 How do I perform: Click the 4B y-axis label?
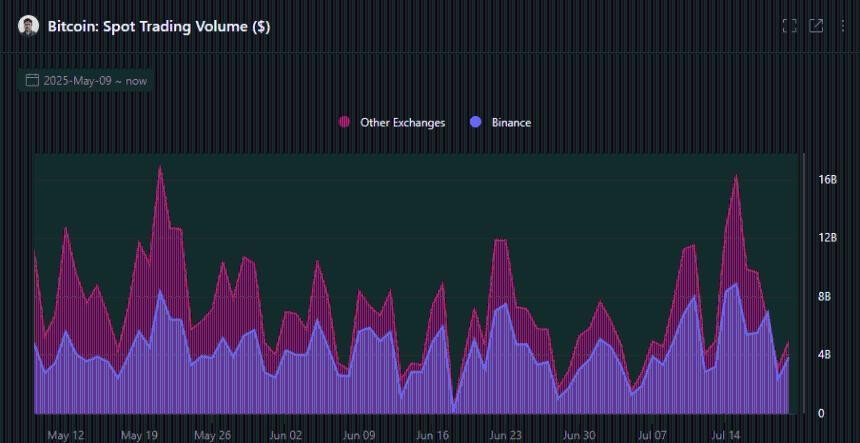pos(825,355)
